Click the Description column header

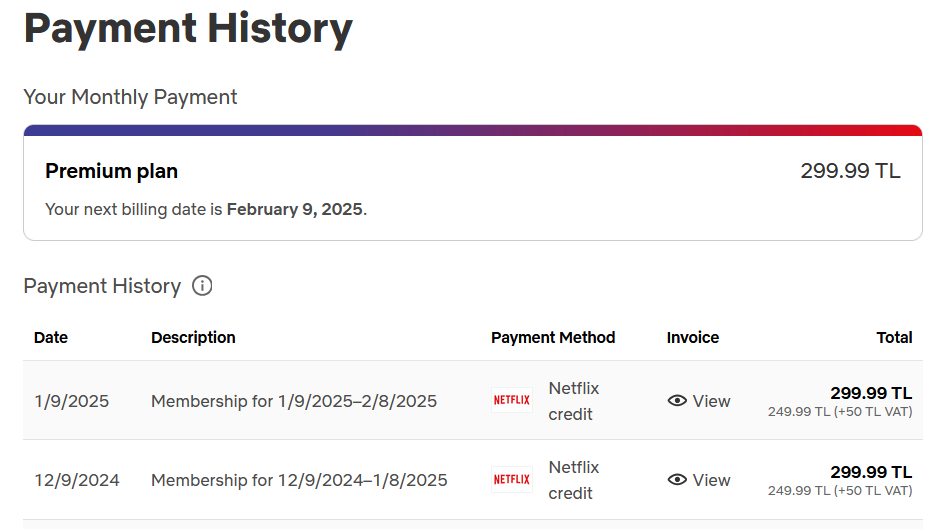[193, 337]
